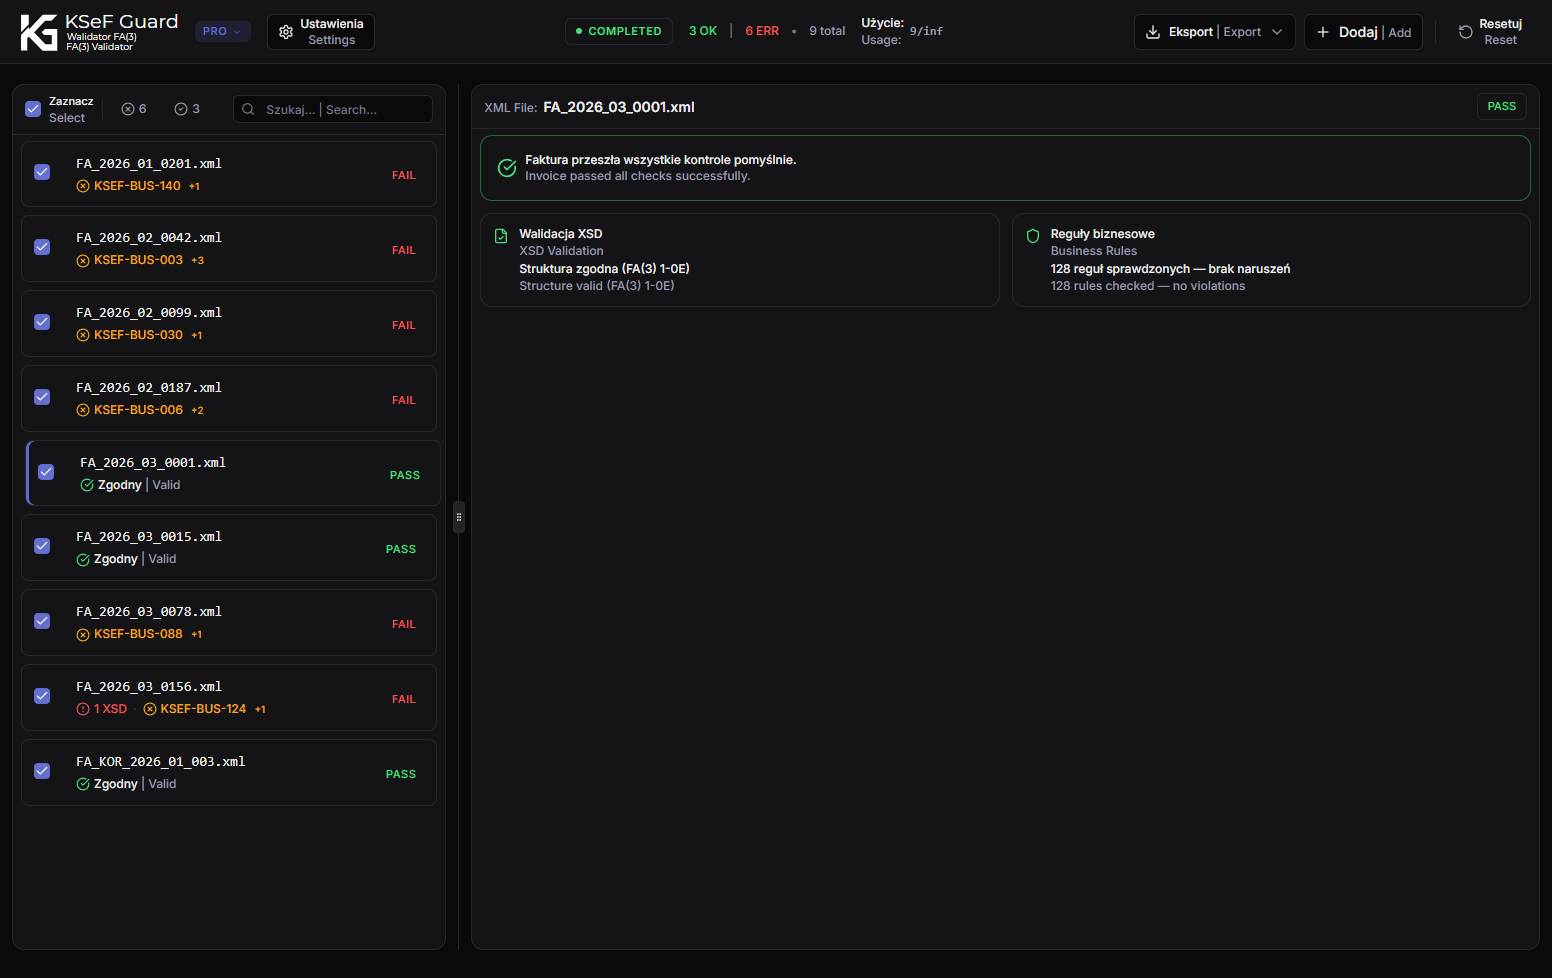Uncheck the FA_2026_01_0201.xml checkbox

pos(42,172)
